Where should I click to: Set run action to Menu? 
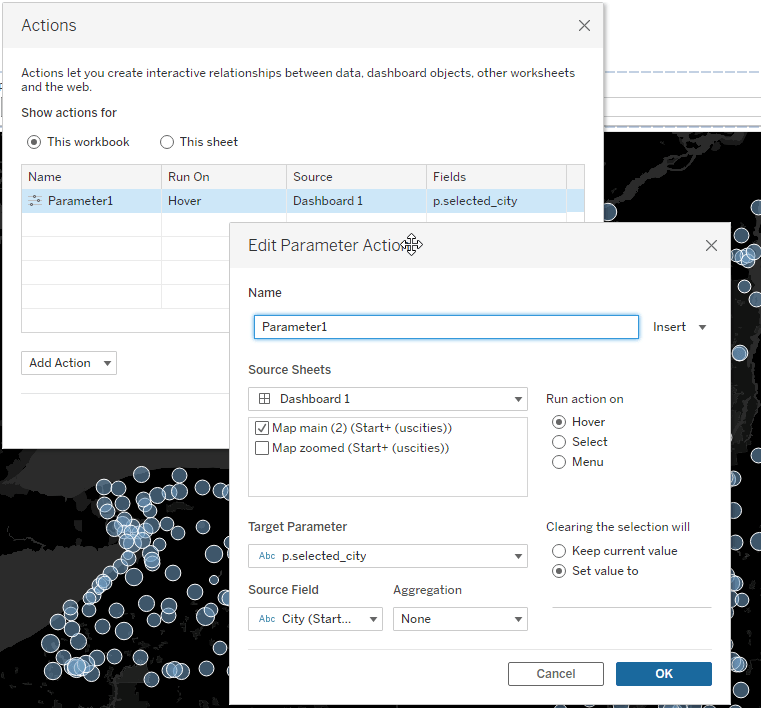tap(559, 462)
